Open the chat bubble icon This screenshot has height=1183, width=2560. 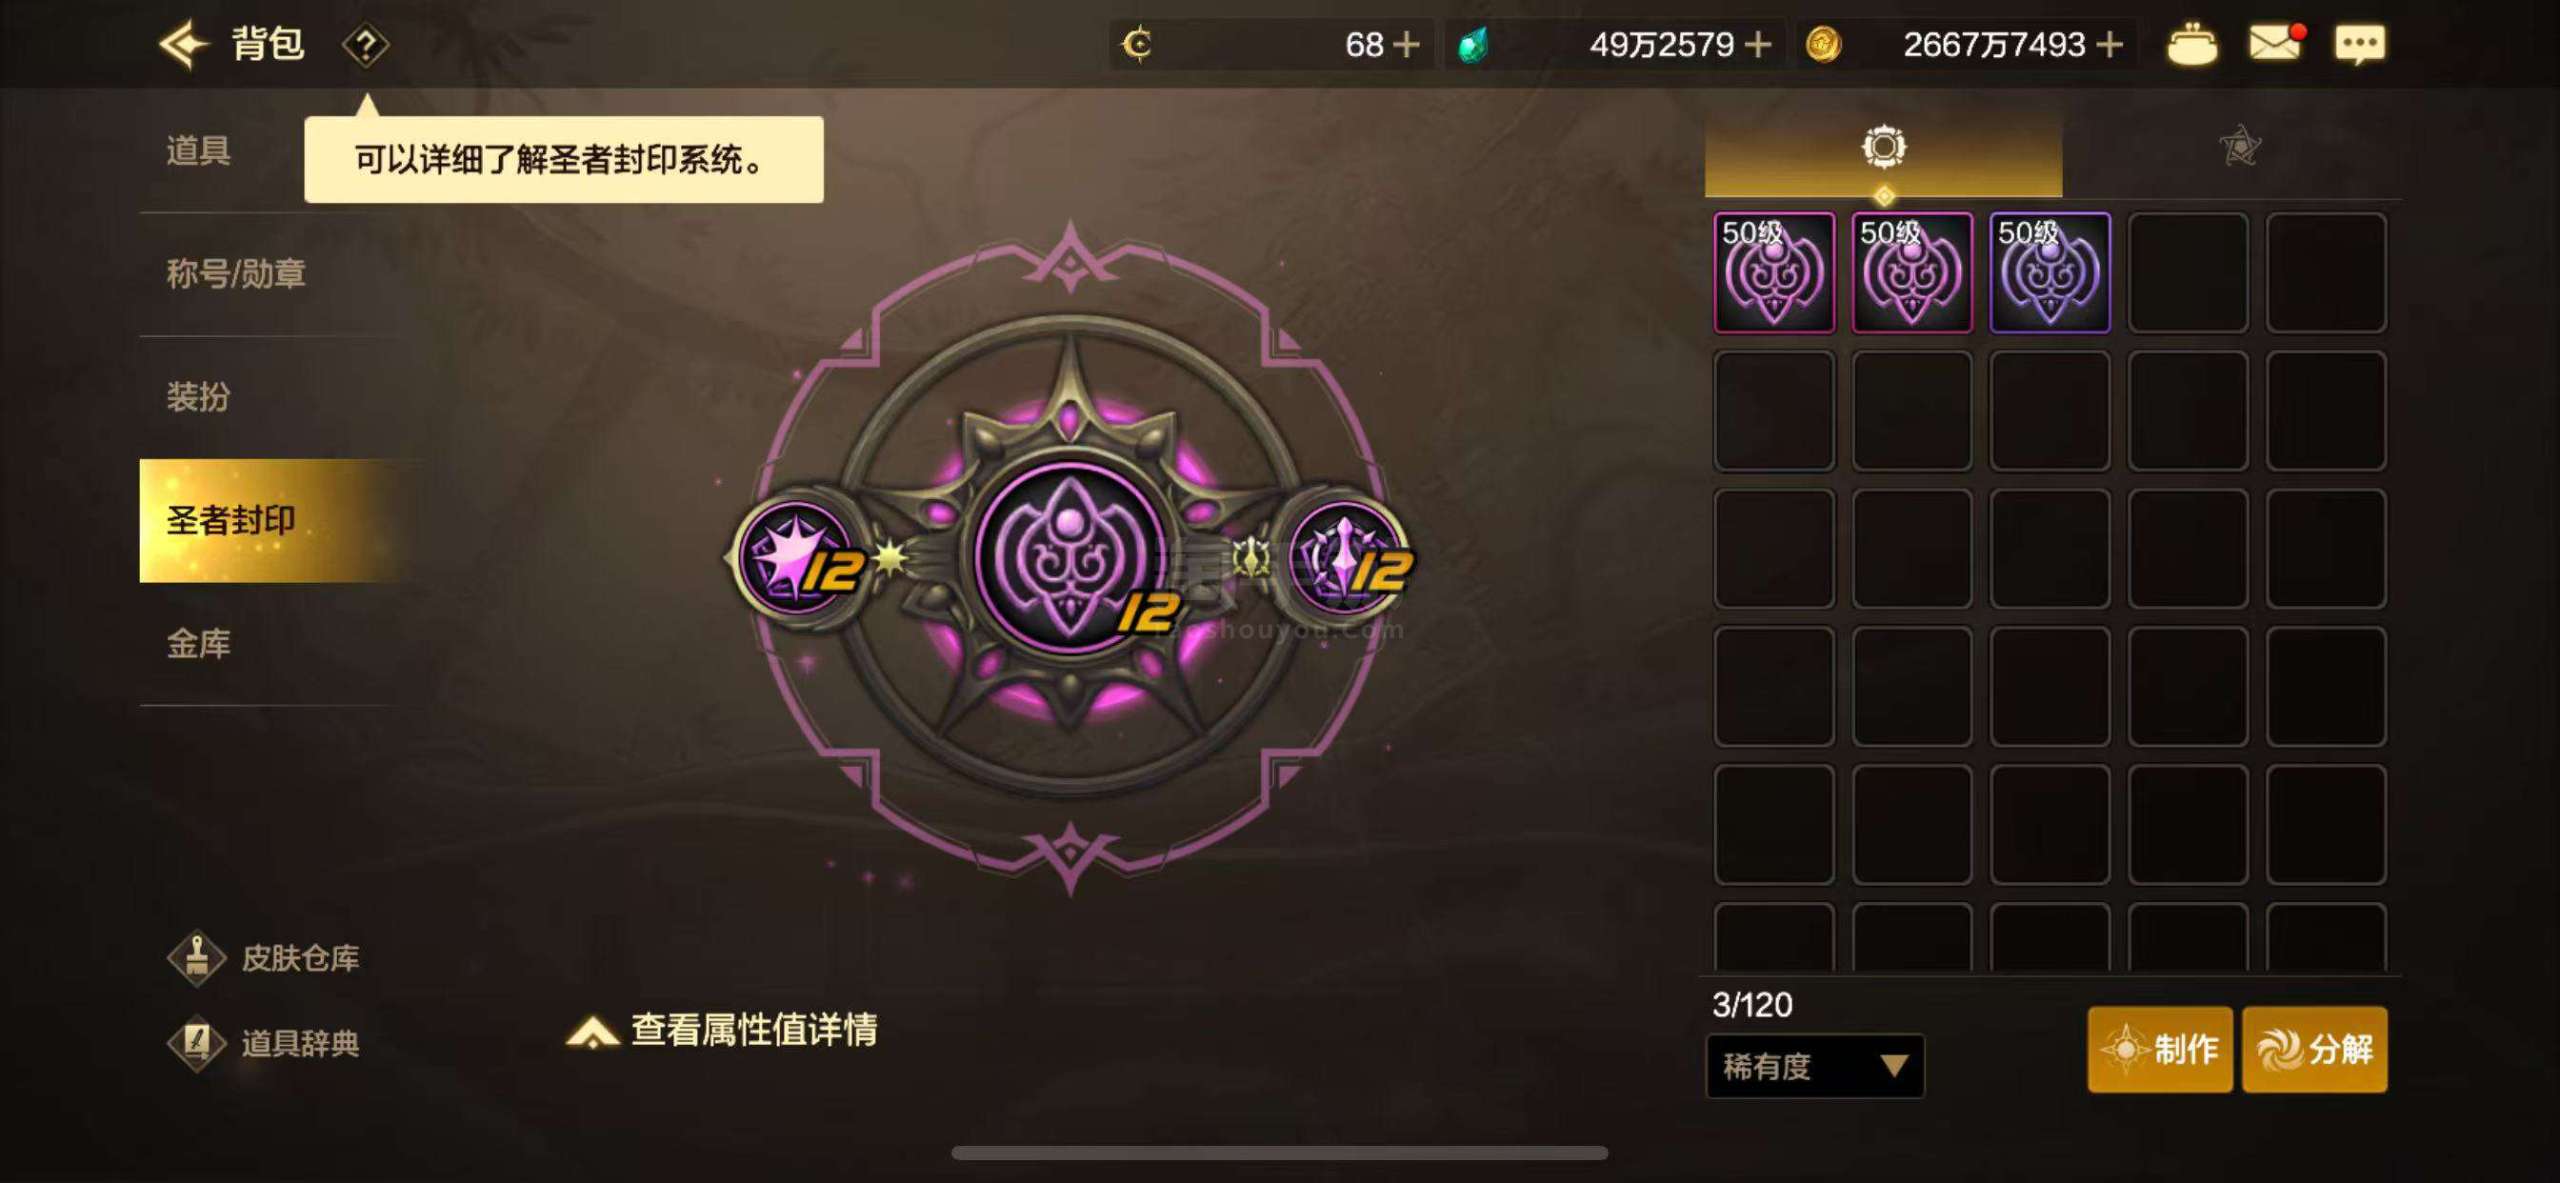click(2360, 45)
